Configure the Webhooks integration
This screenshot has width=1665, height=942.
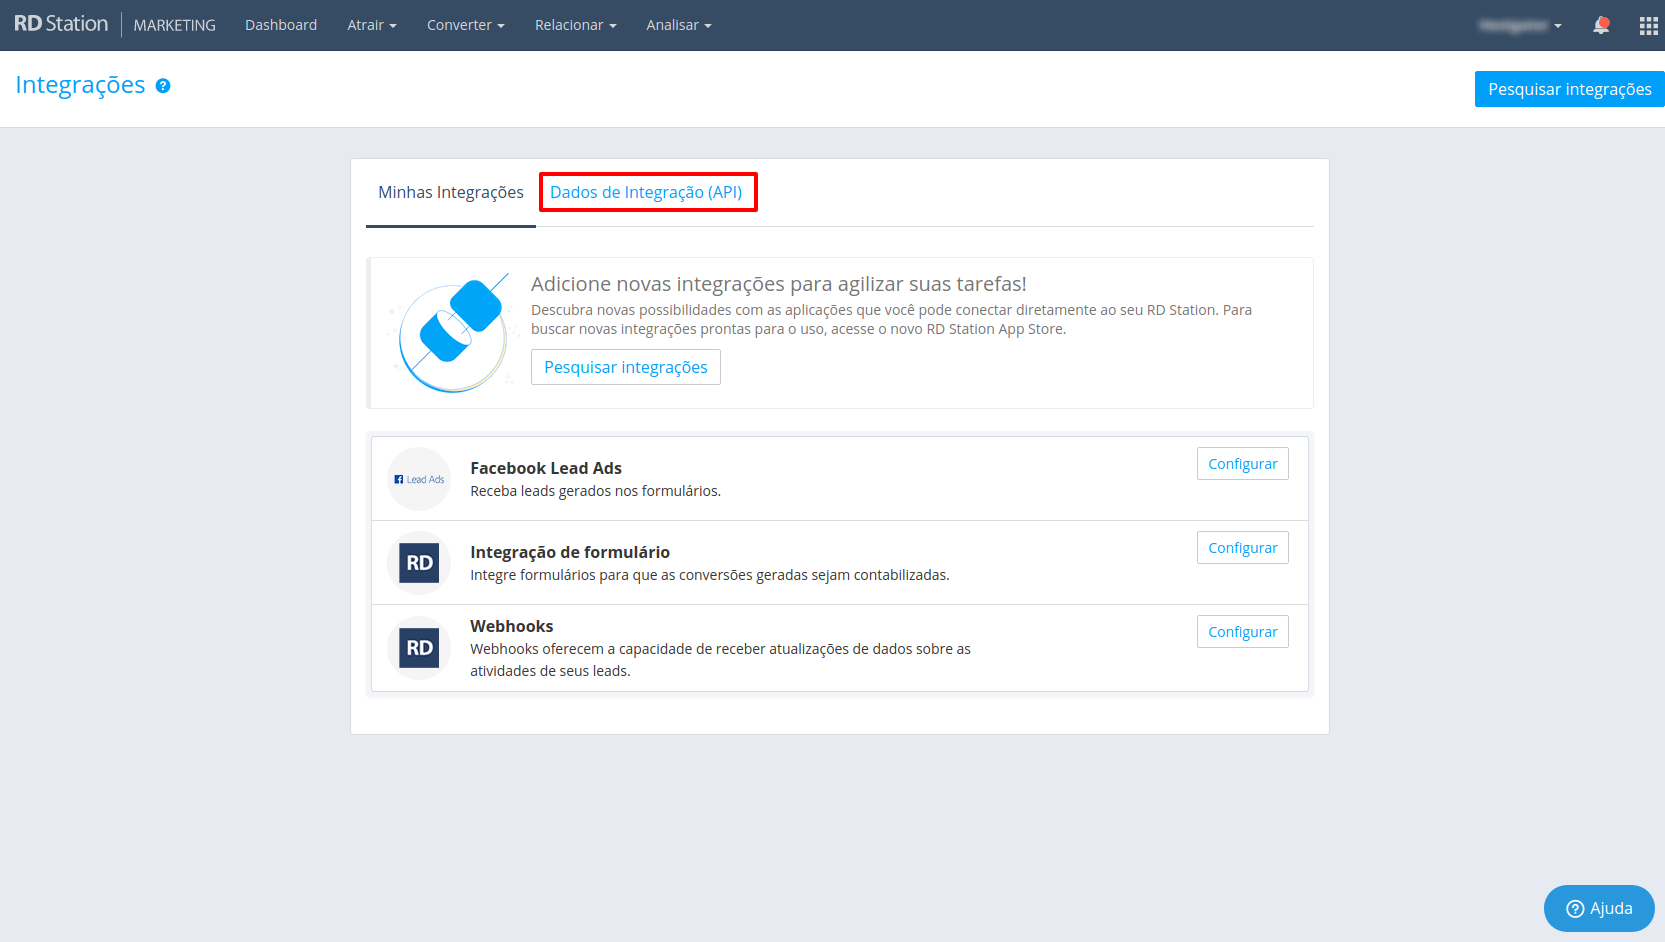click(1243, 632)
